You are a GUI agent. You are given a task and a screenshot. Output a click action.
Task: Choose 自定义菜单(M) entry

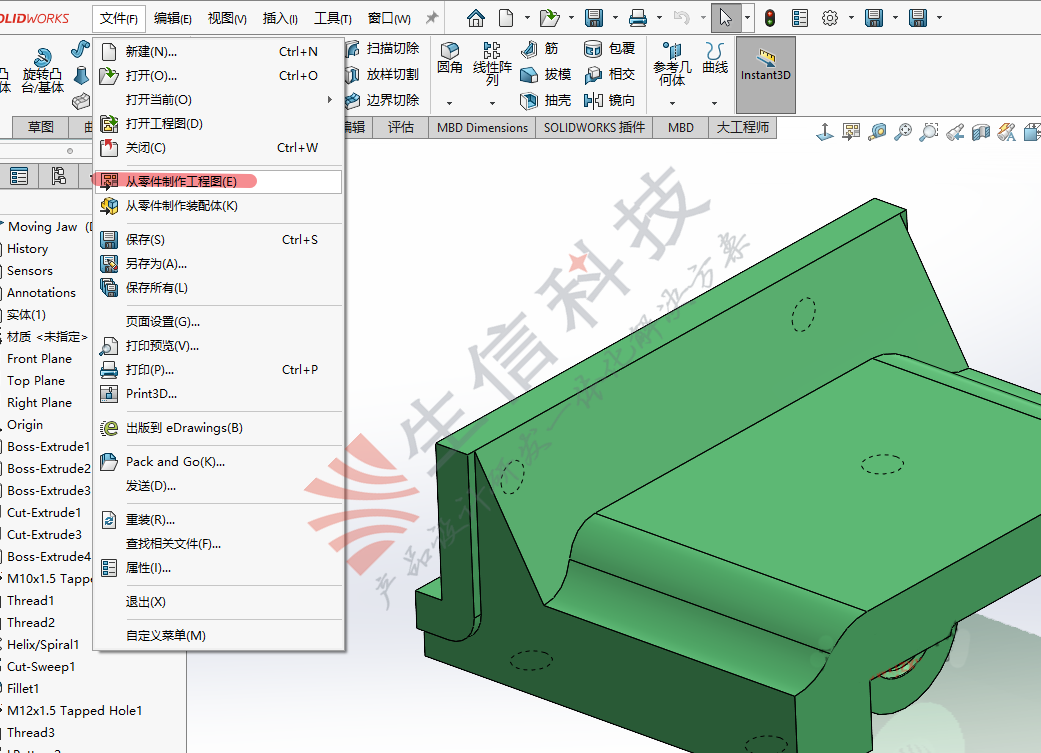pos(219,635)
